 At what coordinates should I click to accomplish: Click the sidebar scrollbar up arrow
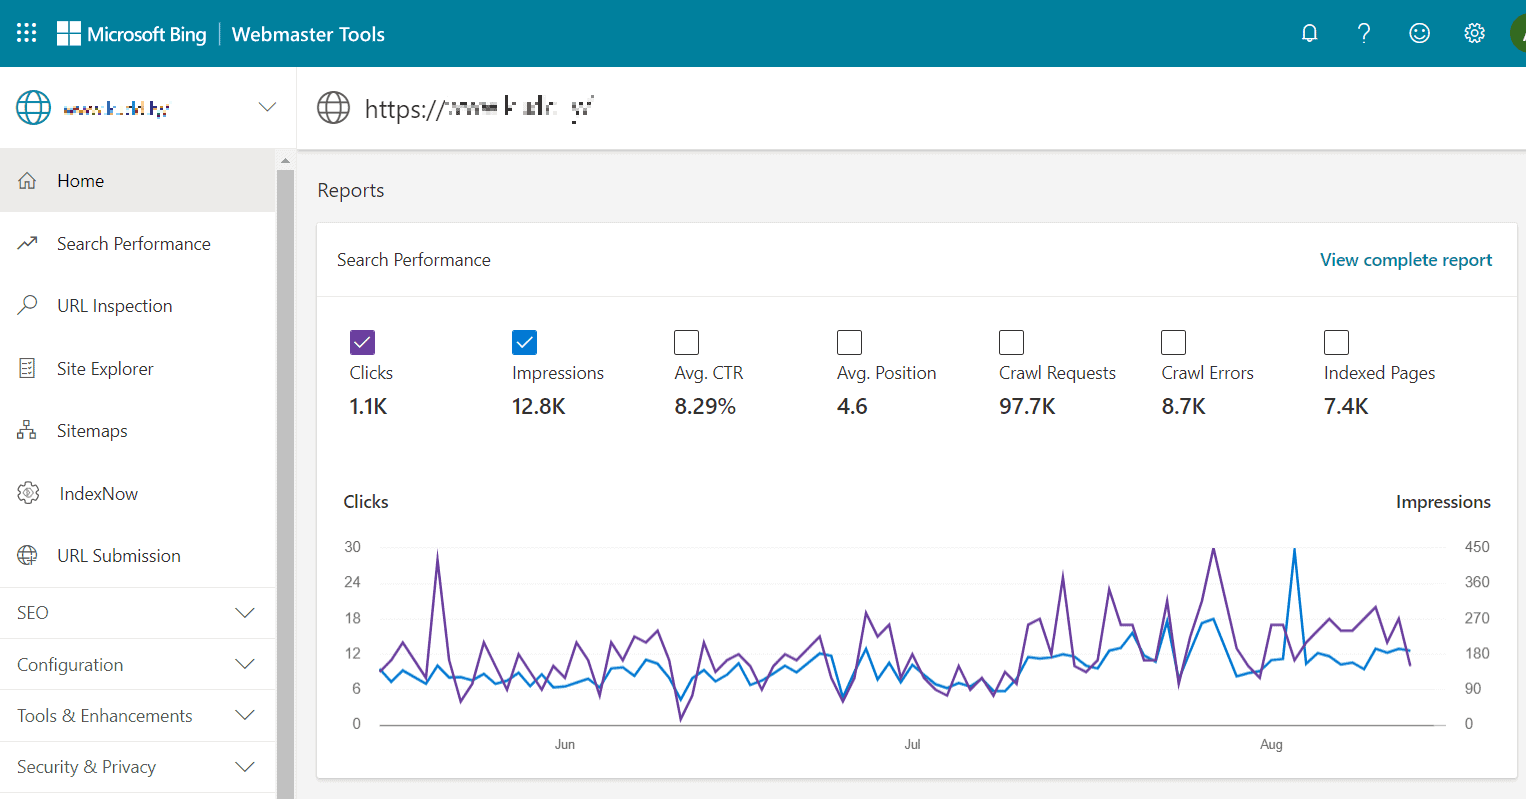tap(285, 160)
